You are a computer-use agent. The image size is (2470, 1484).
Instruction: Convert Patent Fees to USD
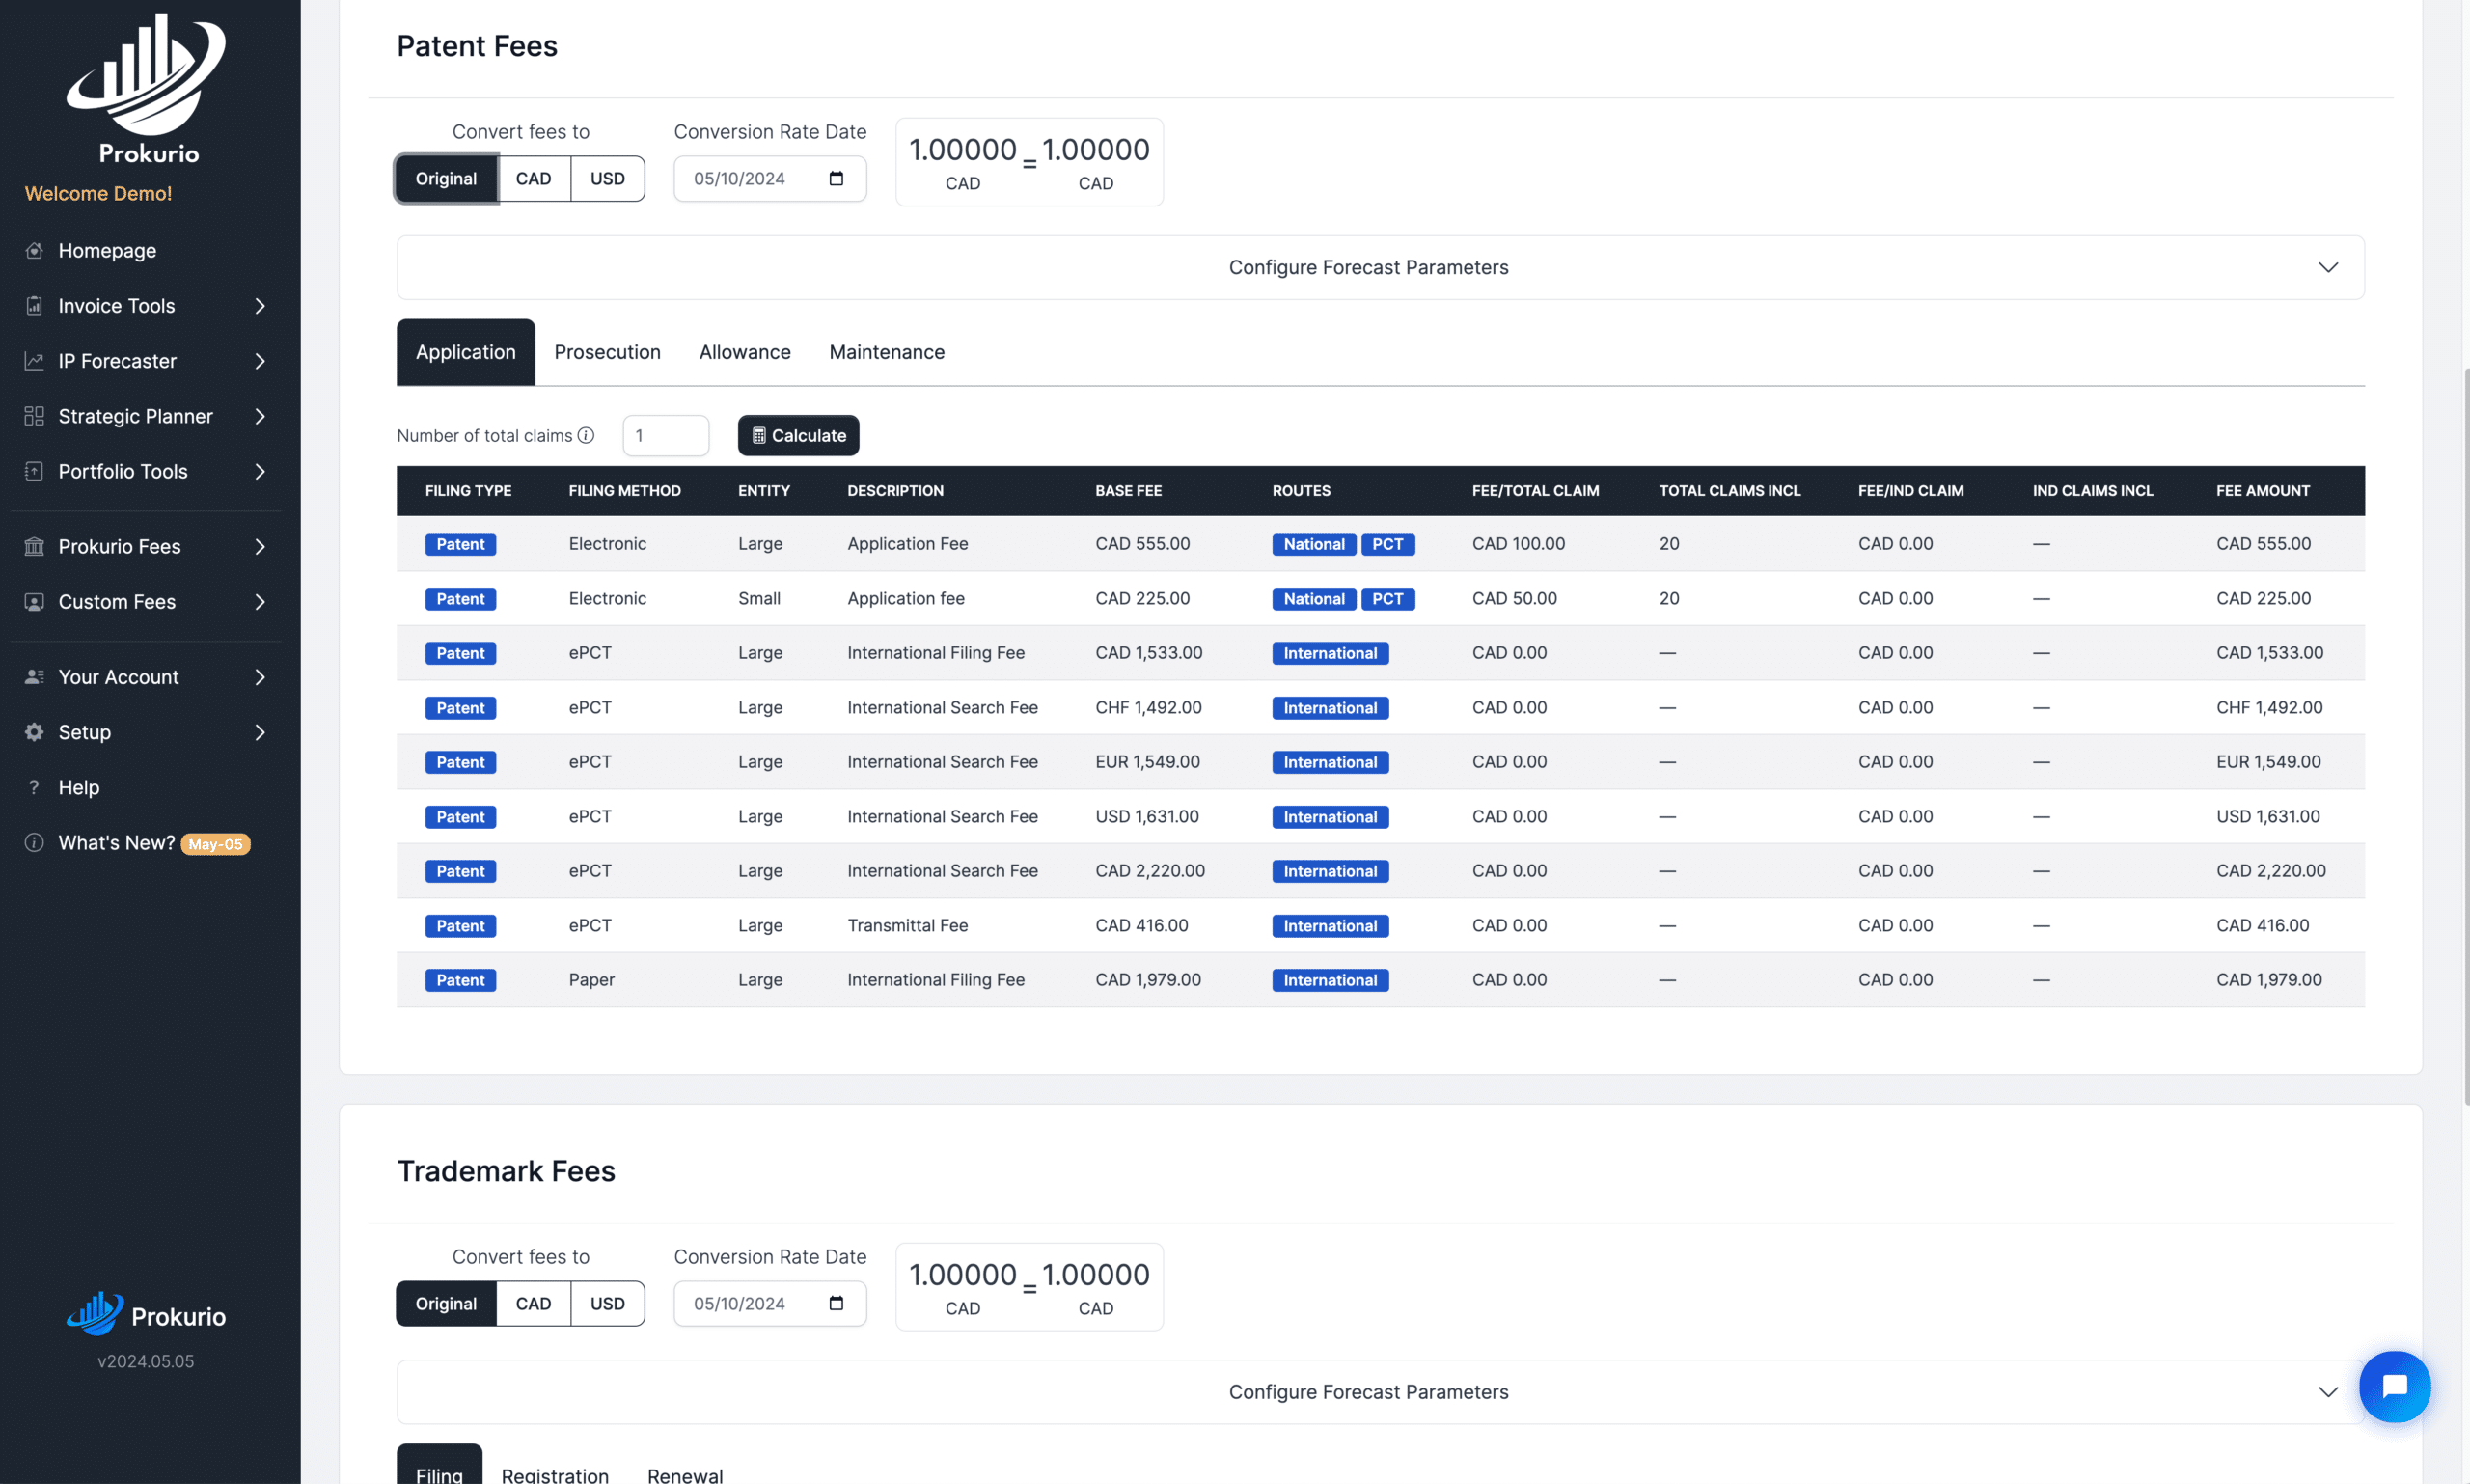coord(607,178)
